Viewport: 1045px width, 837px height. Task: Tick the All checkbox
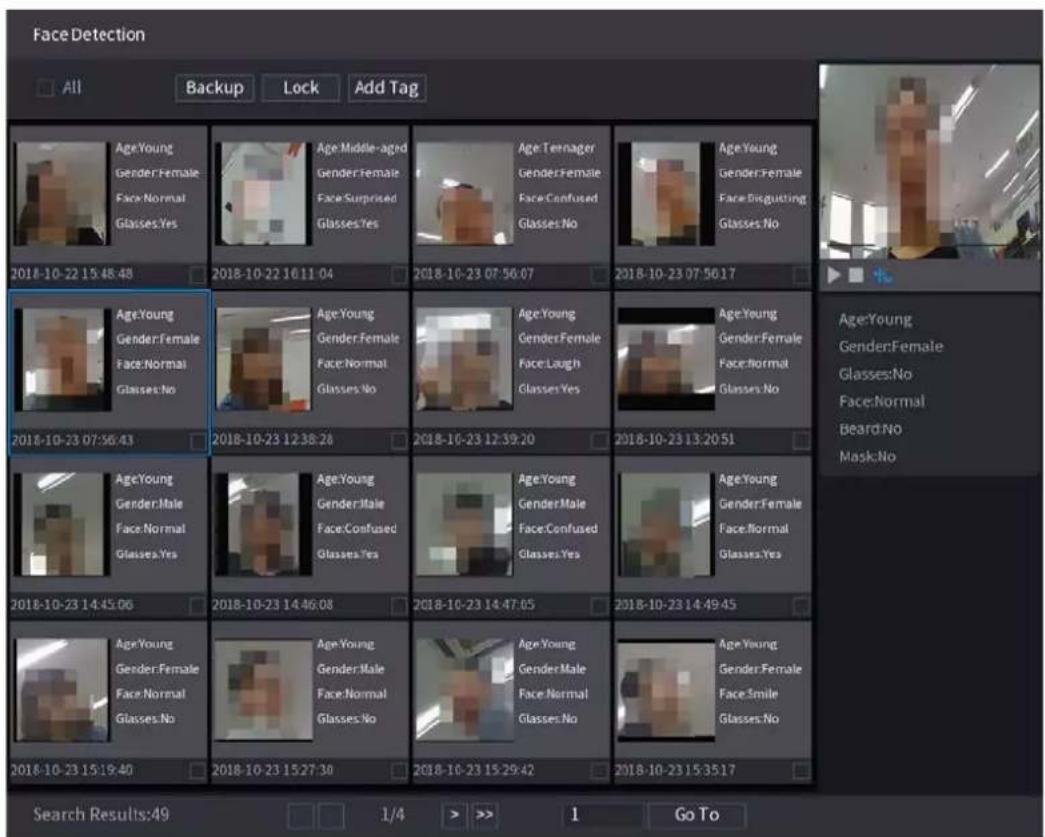pos(45,87)
